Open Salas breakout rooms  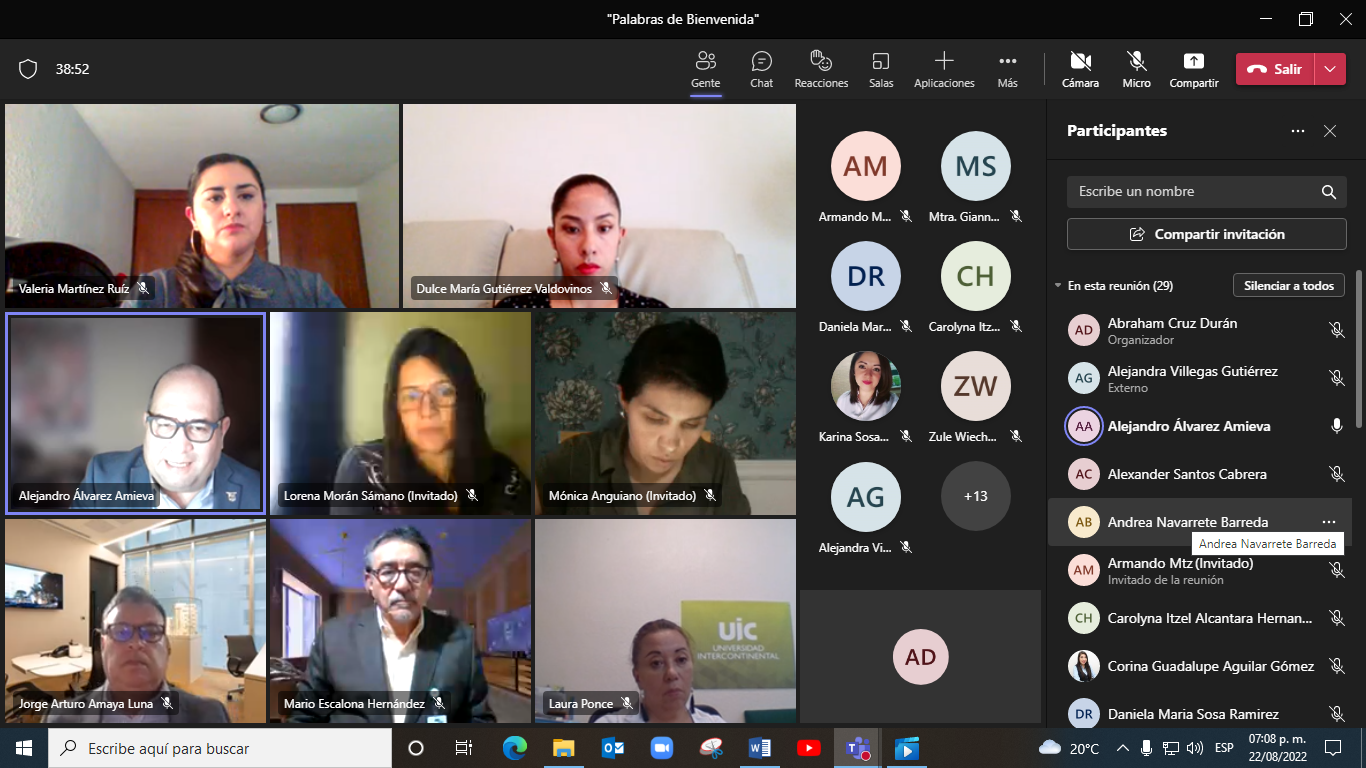pos(881,69)
